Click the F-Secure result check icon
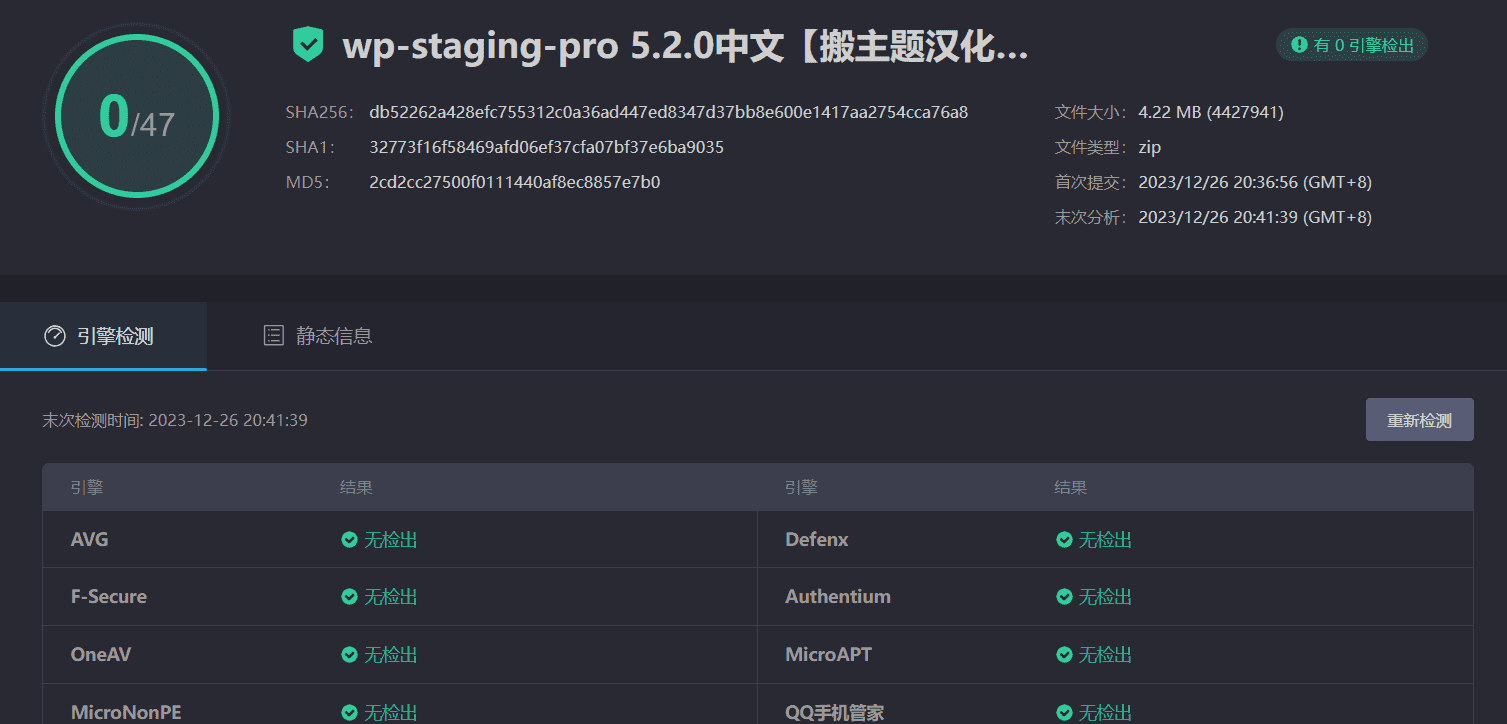 coord(349,597)
